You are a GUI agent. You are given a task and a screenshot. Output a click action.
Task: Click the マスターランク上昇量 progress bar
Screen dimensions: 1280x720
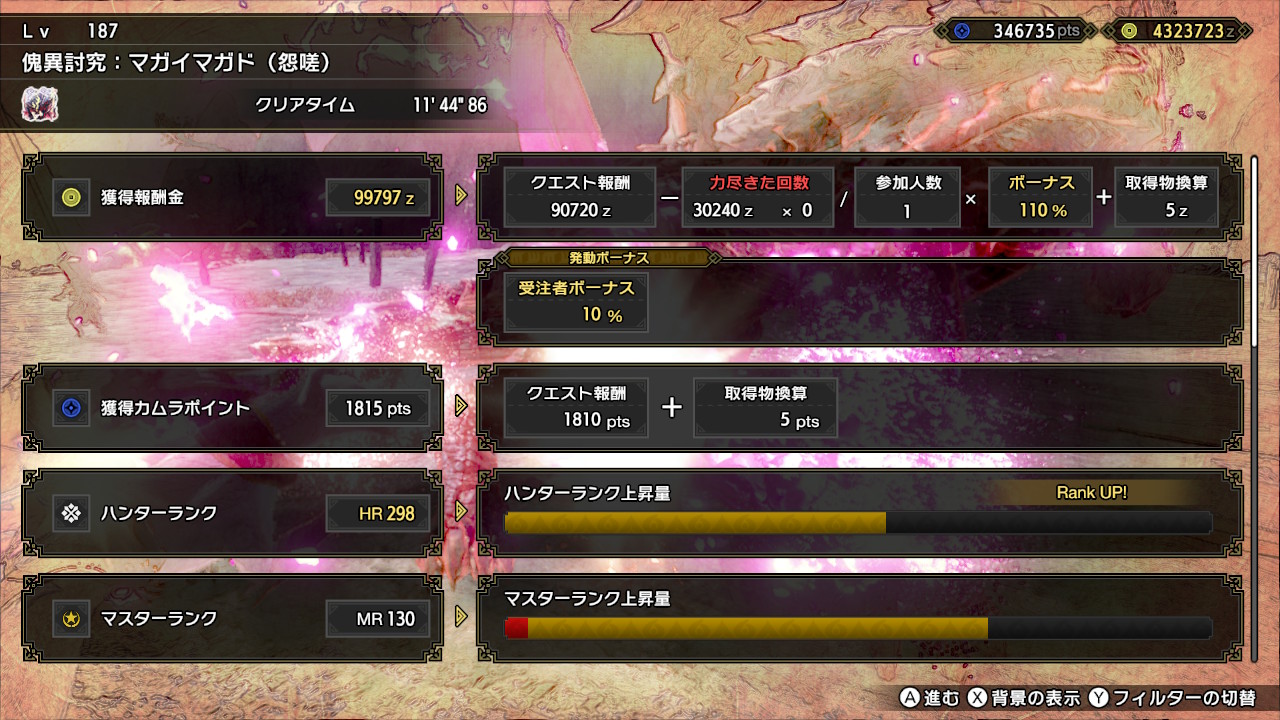pyautogui.click(x=858, y=628)
